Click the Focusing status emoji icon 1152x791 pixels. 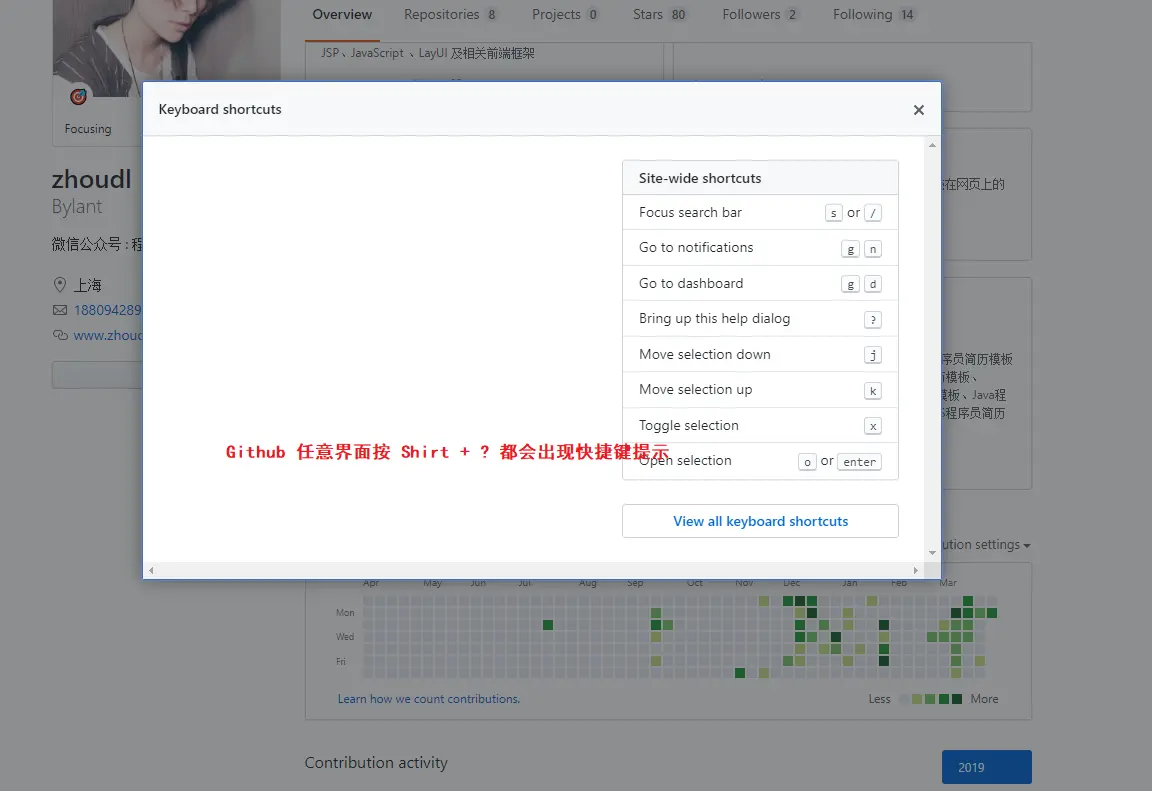coord(79,96)
